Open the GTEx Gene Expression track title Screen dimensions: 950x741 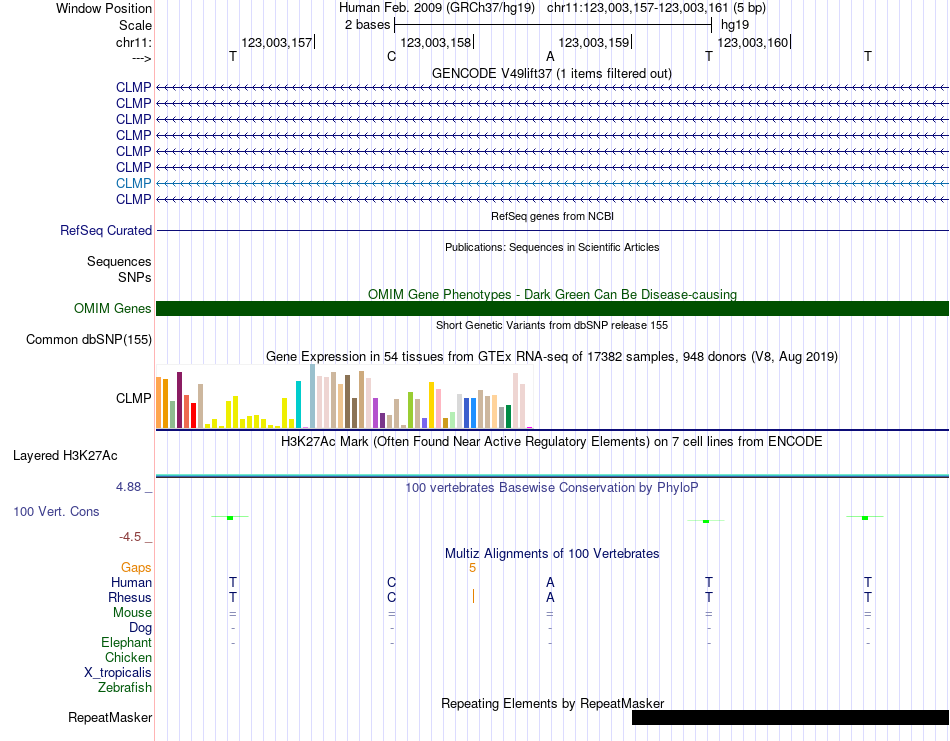coord(552,356)
